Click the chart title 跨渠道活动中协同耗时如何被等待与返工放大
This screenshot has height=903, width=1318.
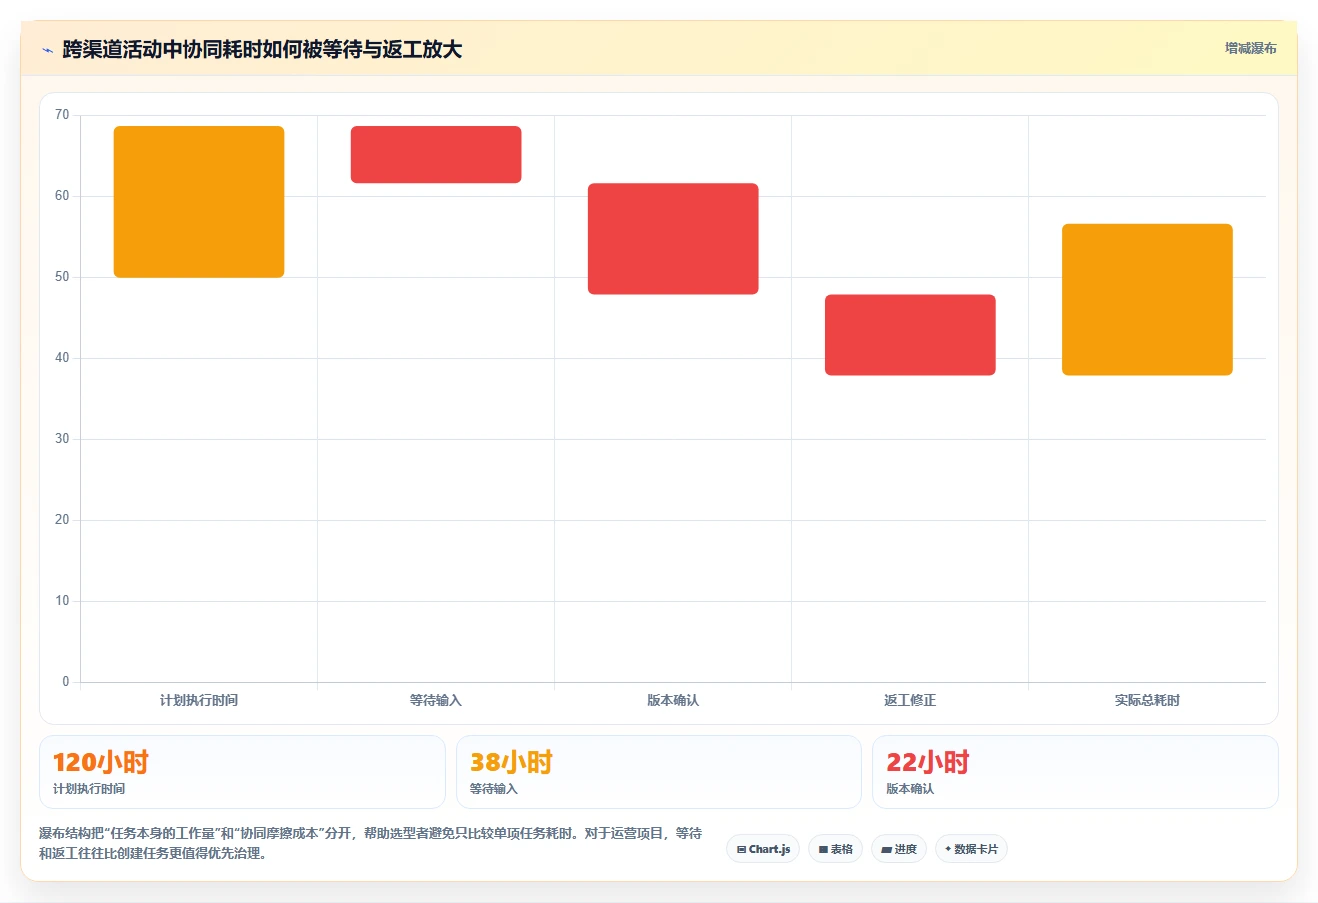pyautogui.click(x=262, y=50)
